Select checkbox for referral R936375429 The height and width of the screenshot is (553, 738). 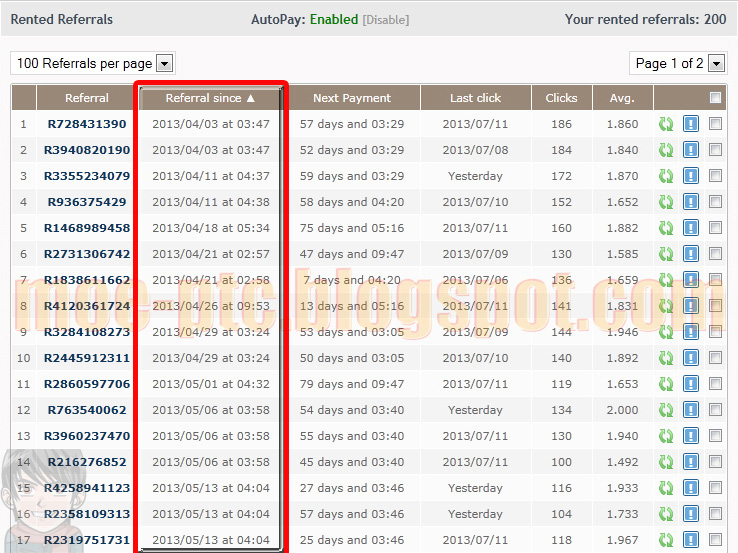[x=715, y=201]
